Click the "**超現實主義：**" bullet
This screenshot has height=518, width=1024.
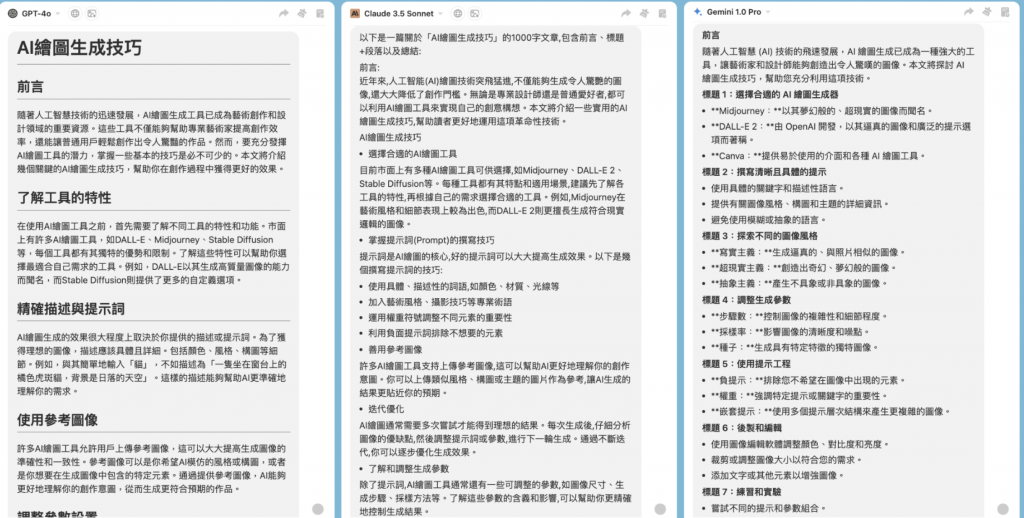click(803, 268)
